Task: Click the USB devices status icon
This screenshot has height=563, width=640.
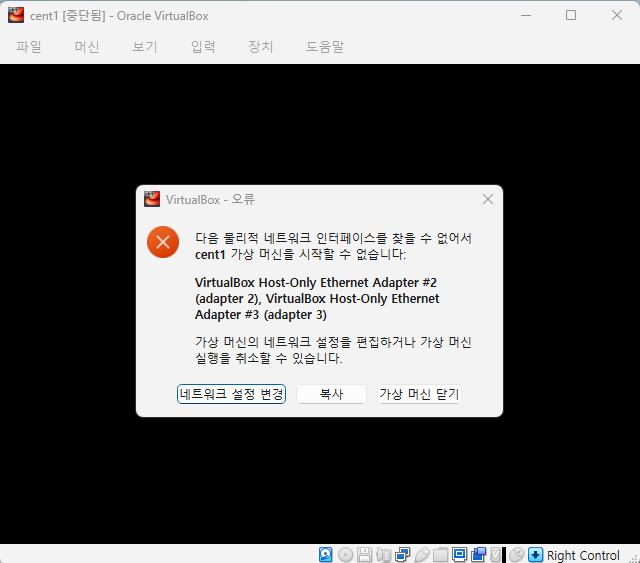Action: [422, 555]
